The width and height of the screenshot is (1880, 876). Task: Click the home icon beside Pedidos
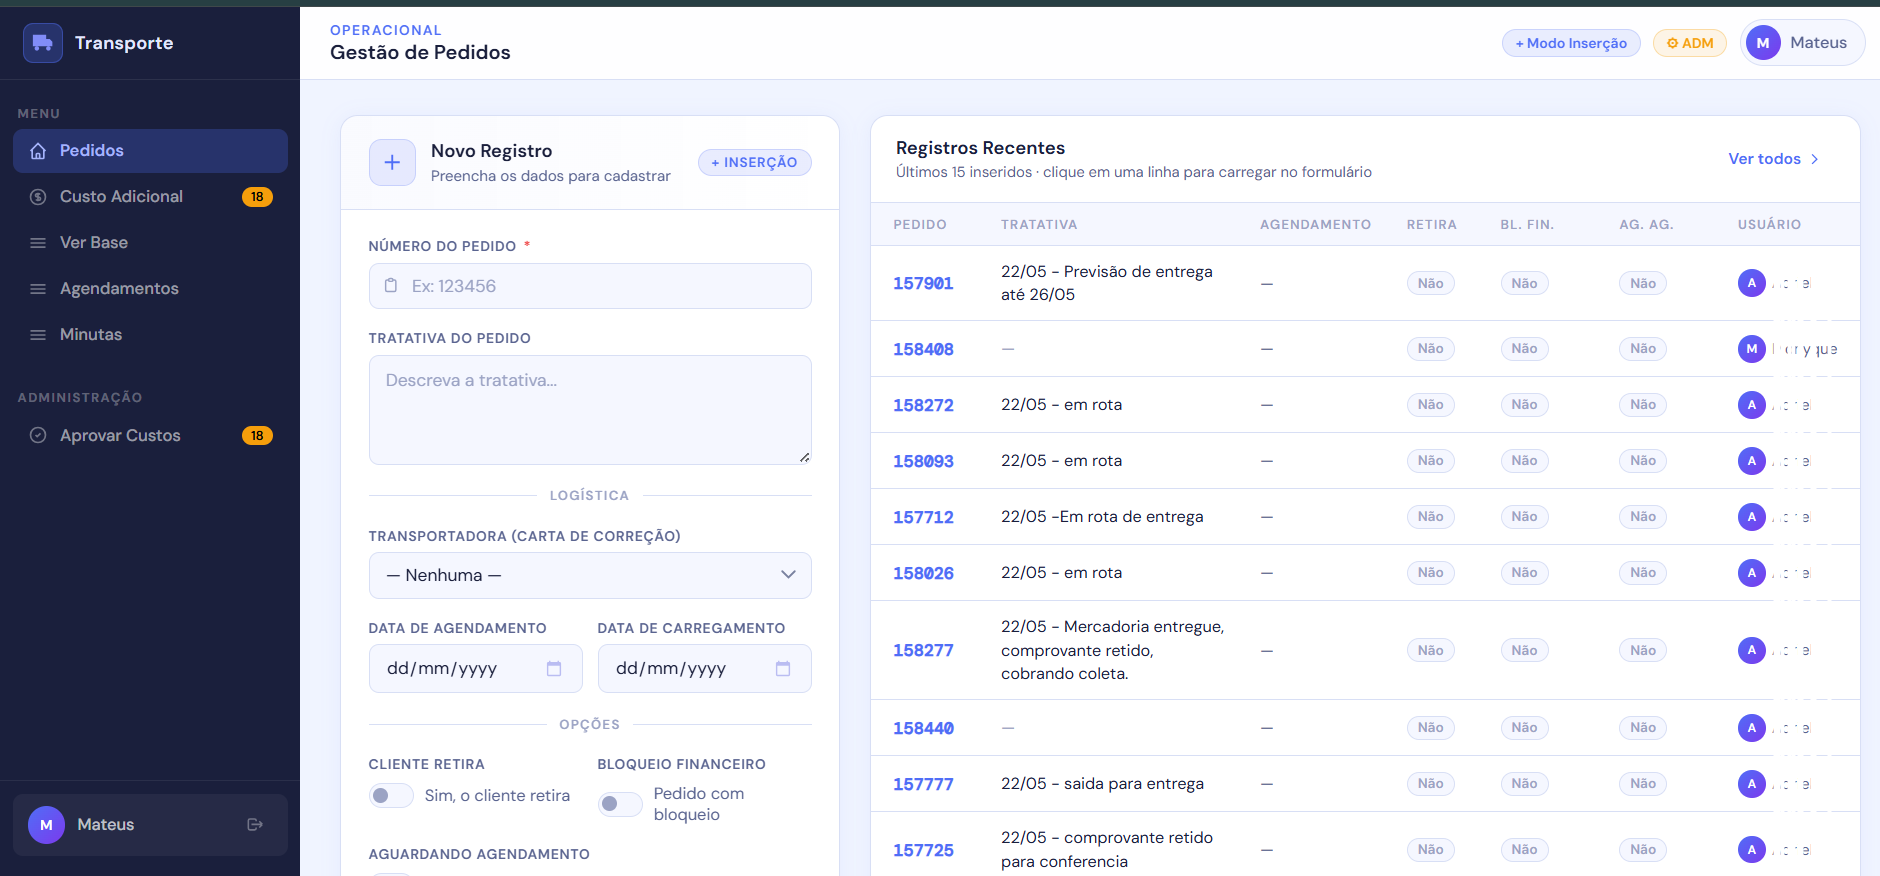tap(38, 151)
